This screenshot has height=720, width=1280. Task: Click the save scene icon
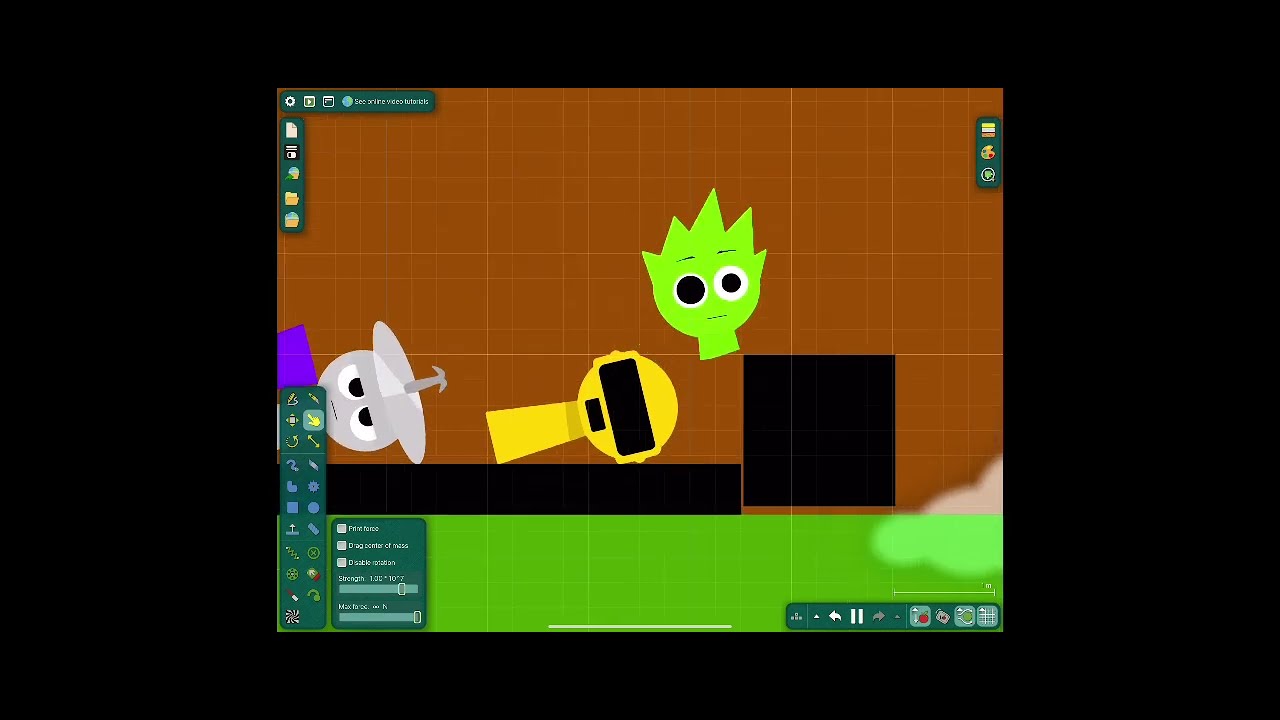(x=291, y=152)
